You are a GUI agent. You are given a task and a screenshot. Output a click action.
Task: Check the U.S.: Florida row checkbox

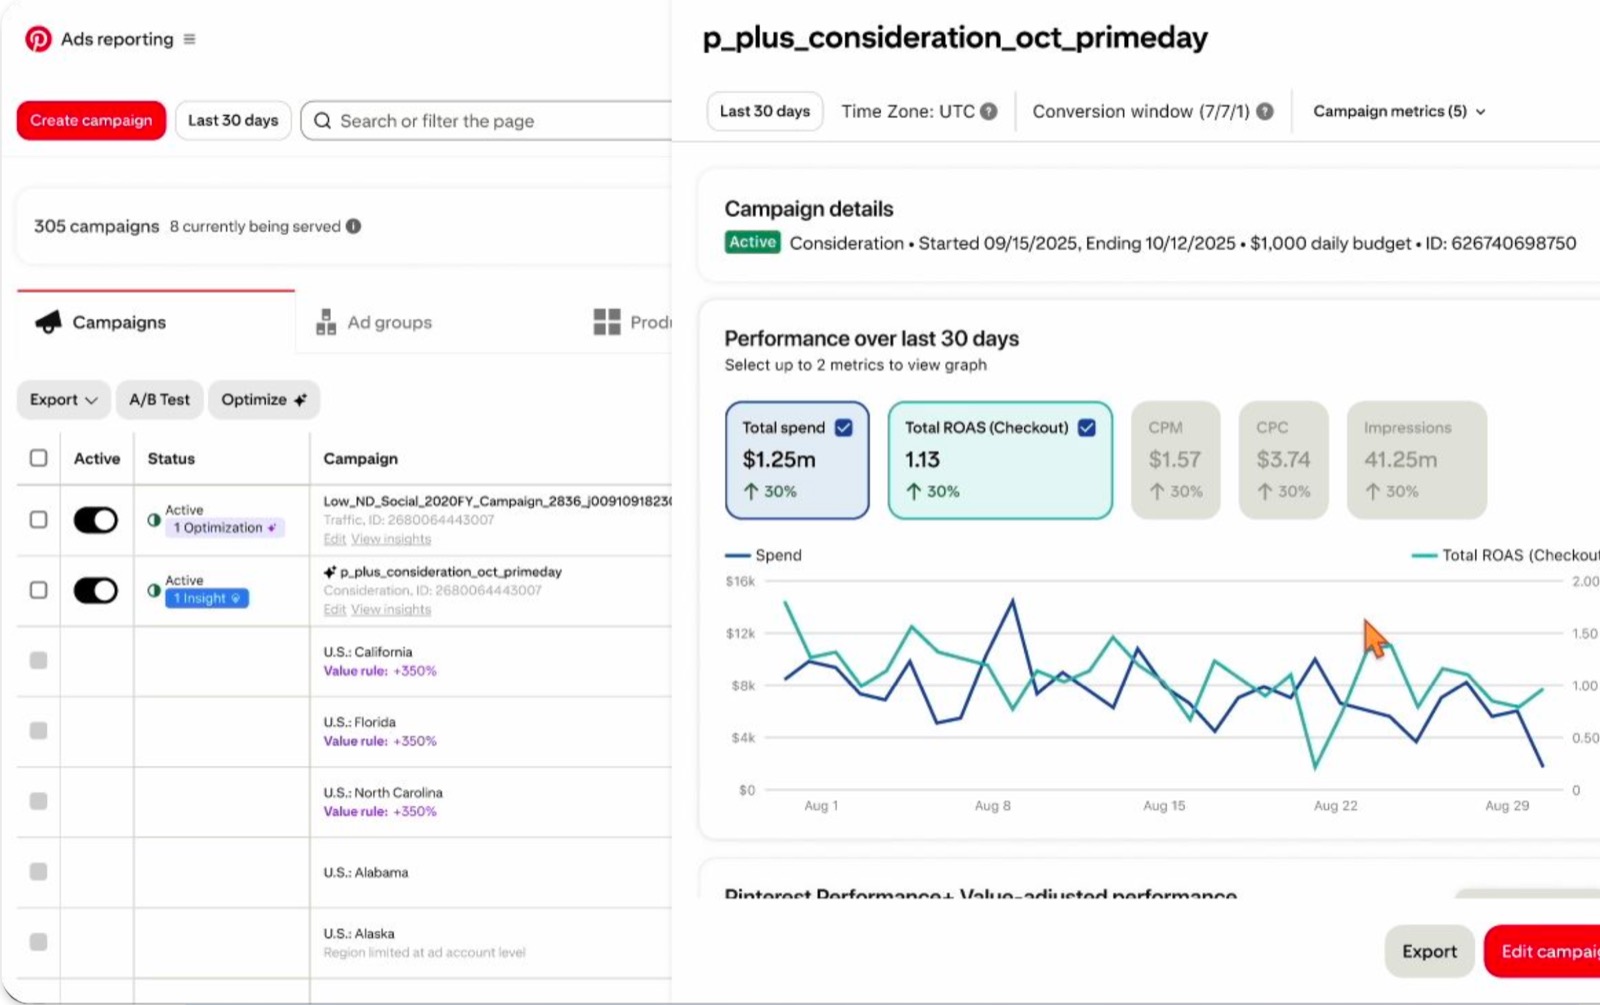point(38,731)
